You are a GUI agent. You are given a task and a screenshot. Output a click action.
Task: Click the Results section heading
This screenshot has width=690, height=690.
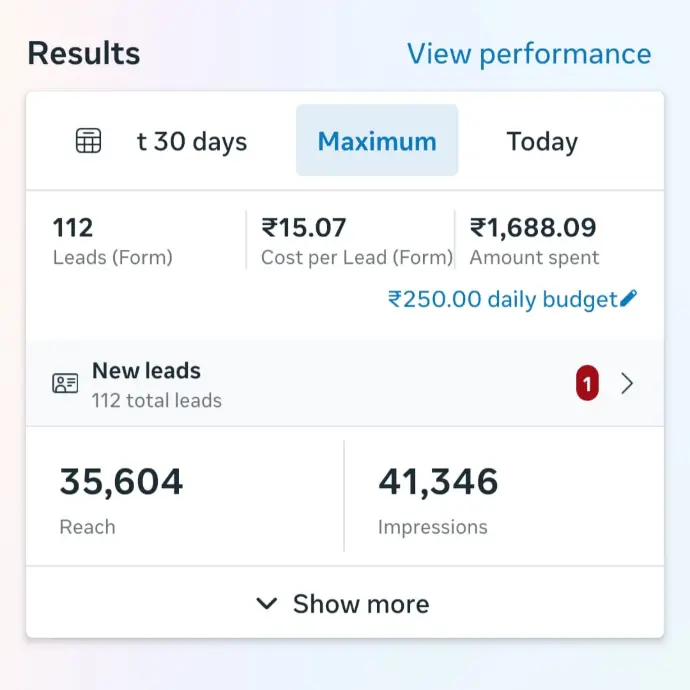(84, 53)
